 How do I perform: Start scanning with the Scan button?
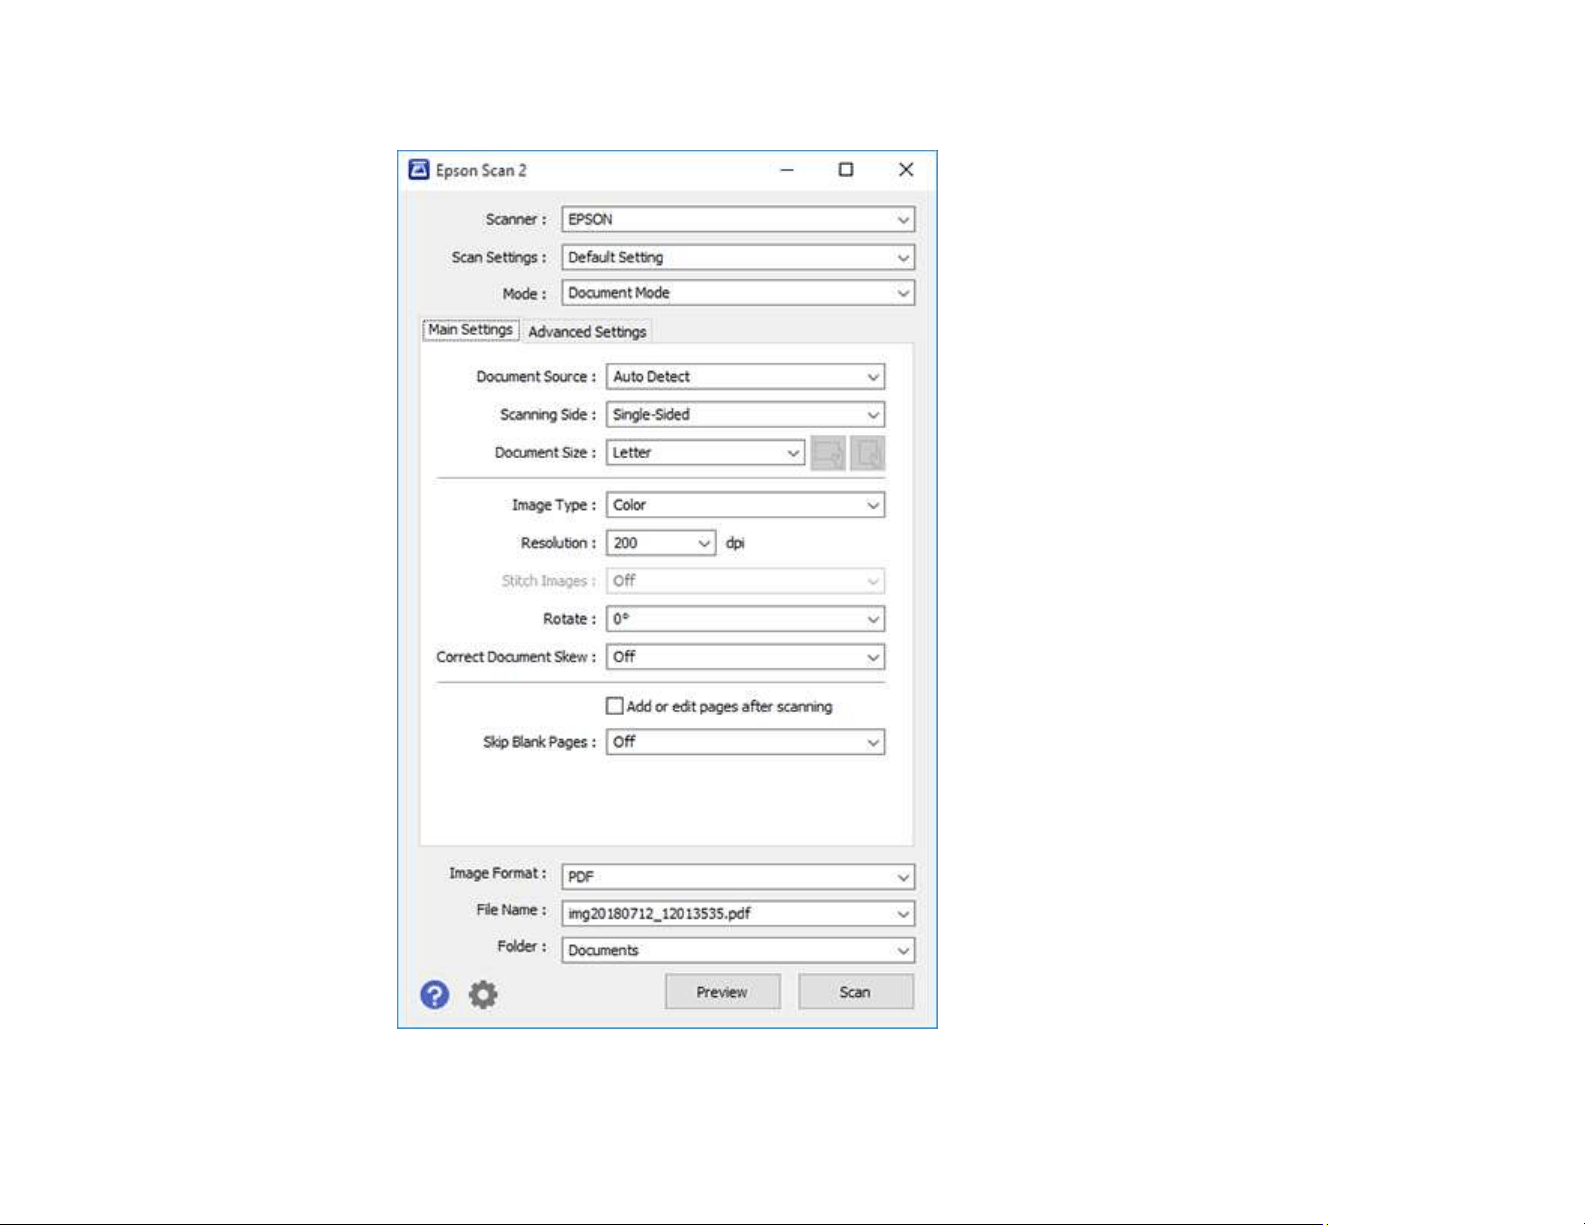pos(855,992)
